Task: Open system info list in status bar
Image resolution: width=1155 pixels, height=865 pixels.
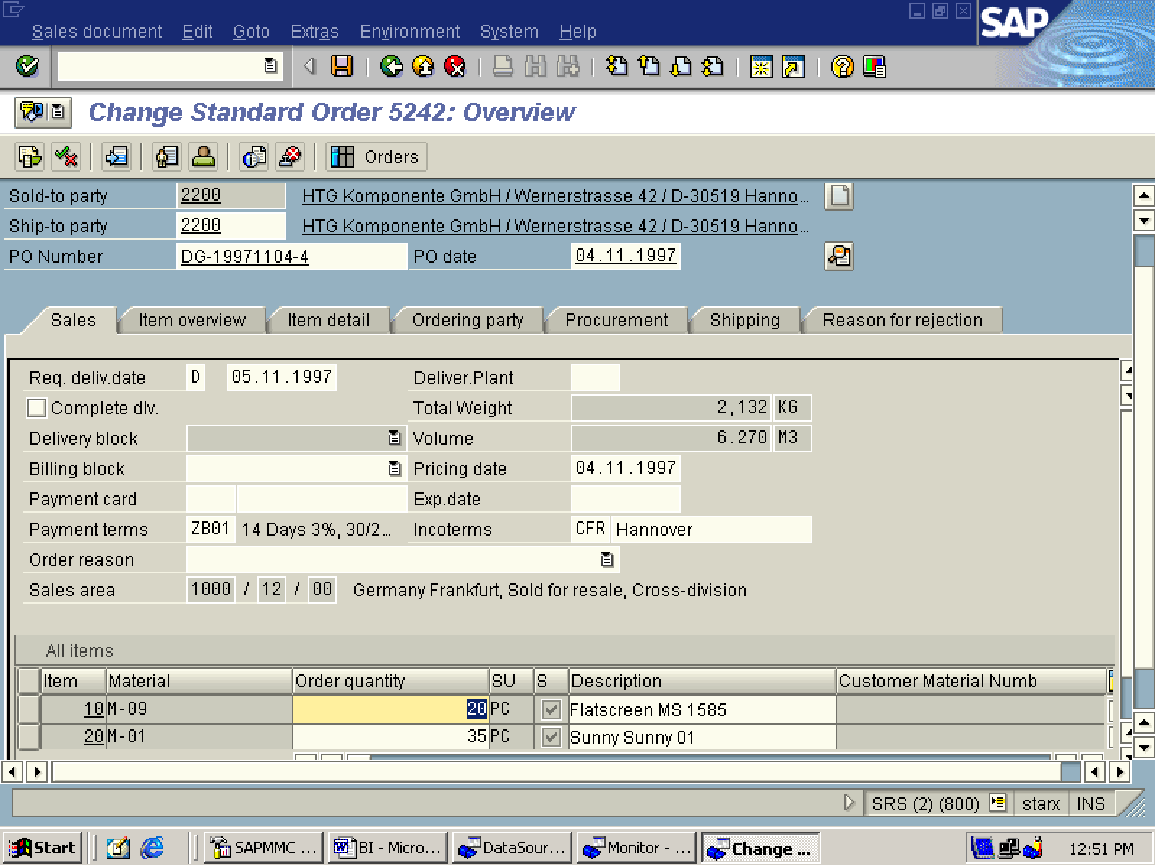Action: point(997,802)
